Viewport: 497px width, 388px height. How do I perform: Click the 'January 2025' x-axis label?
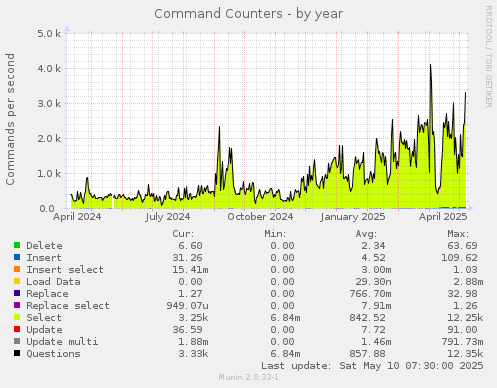[353, 217]
